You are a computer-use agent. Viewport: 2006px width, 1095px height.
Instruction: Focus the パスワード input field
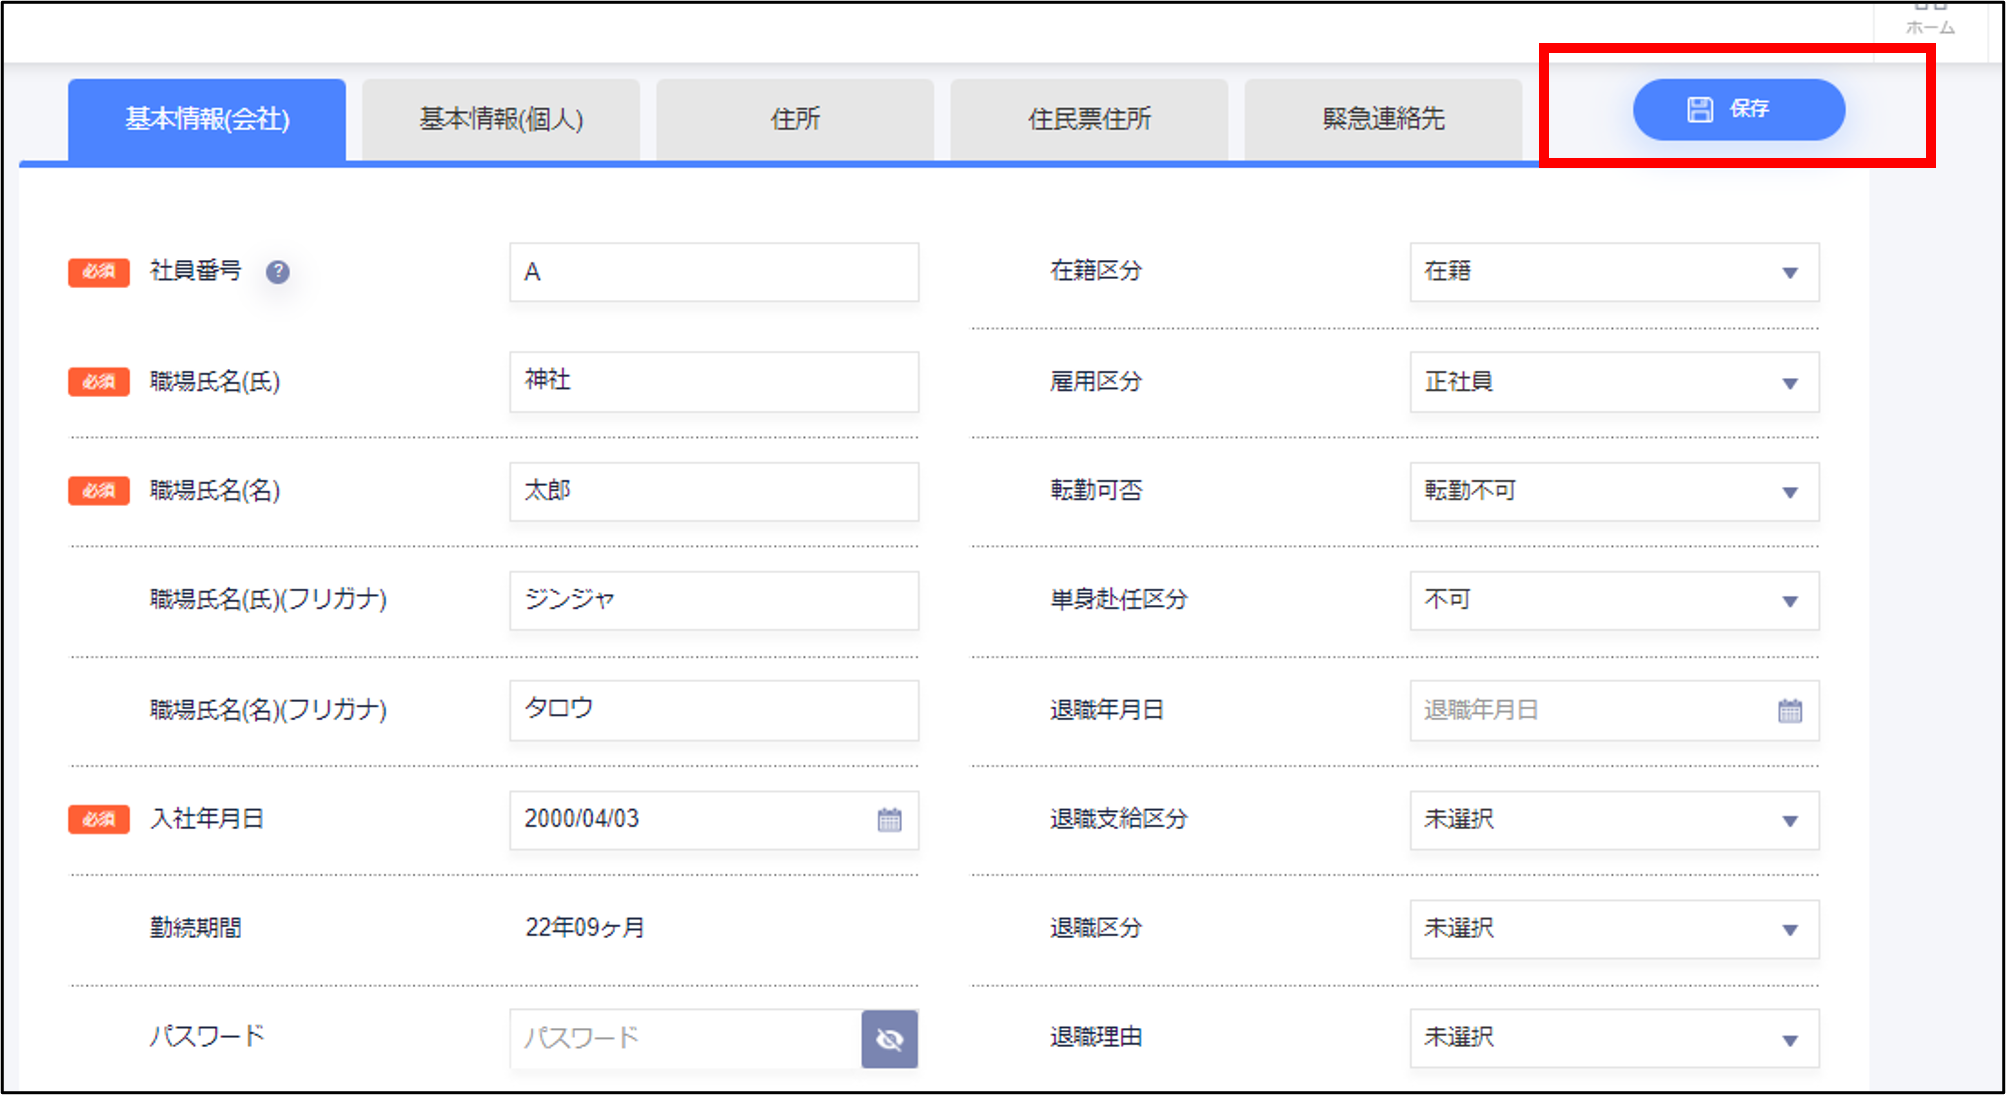coord(686,1039)
